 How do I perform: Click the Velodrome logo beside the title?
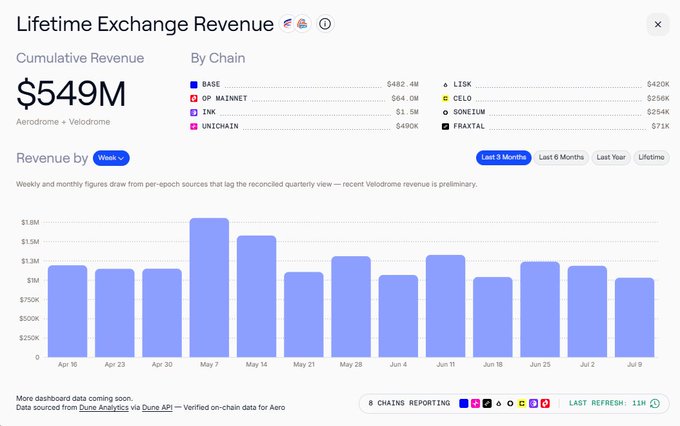pyautogui.click(x=303, y=24)
